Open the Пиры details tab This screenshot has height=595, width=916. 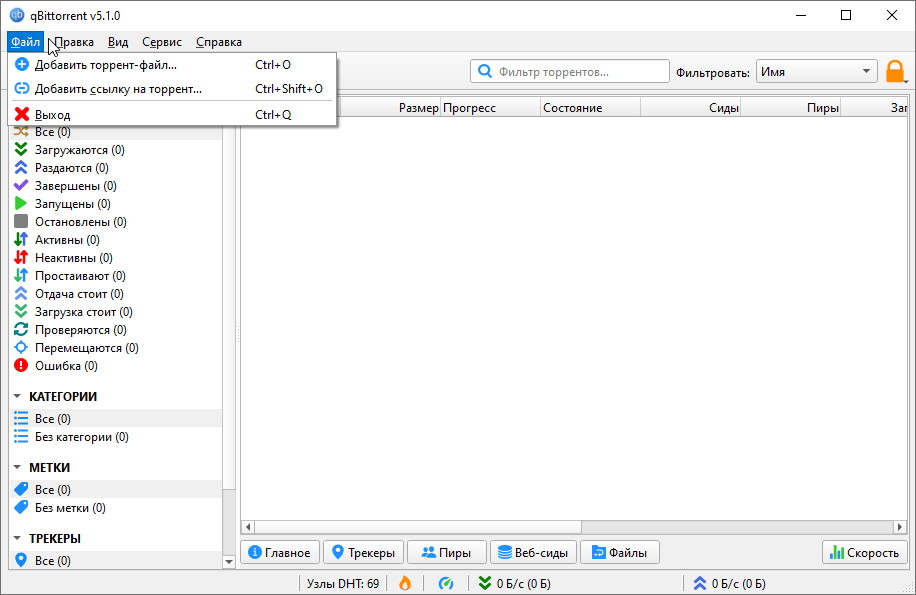(447, 552)
